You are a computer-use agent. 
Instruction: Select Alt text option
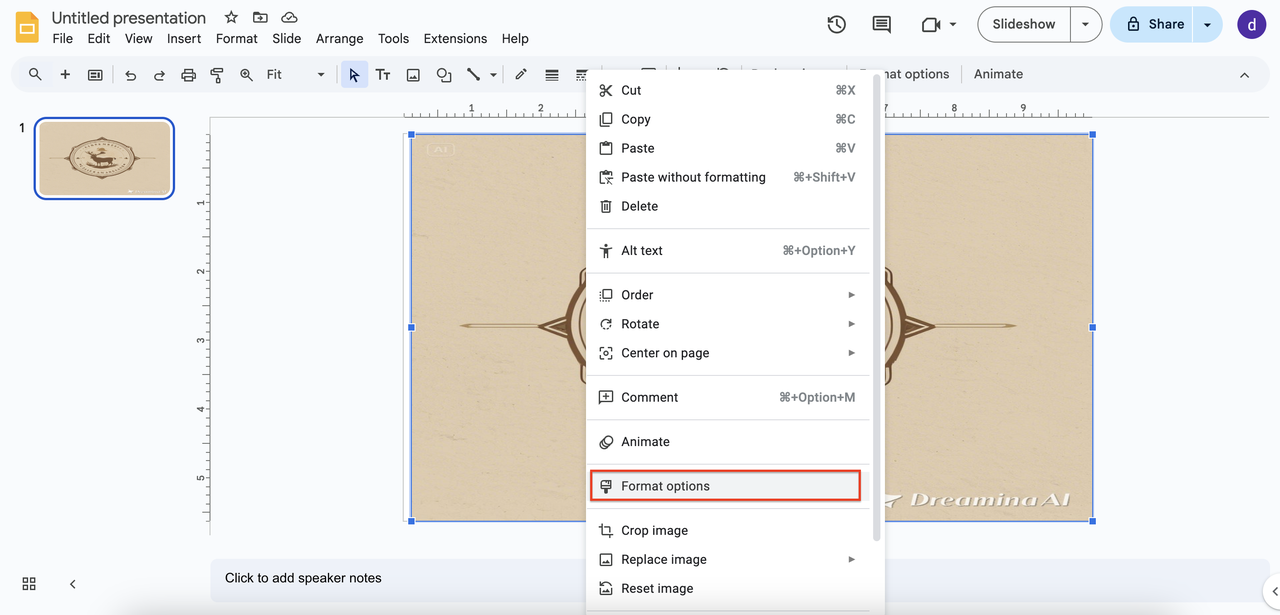[726, 251]
